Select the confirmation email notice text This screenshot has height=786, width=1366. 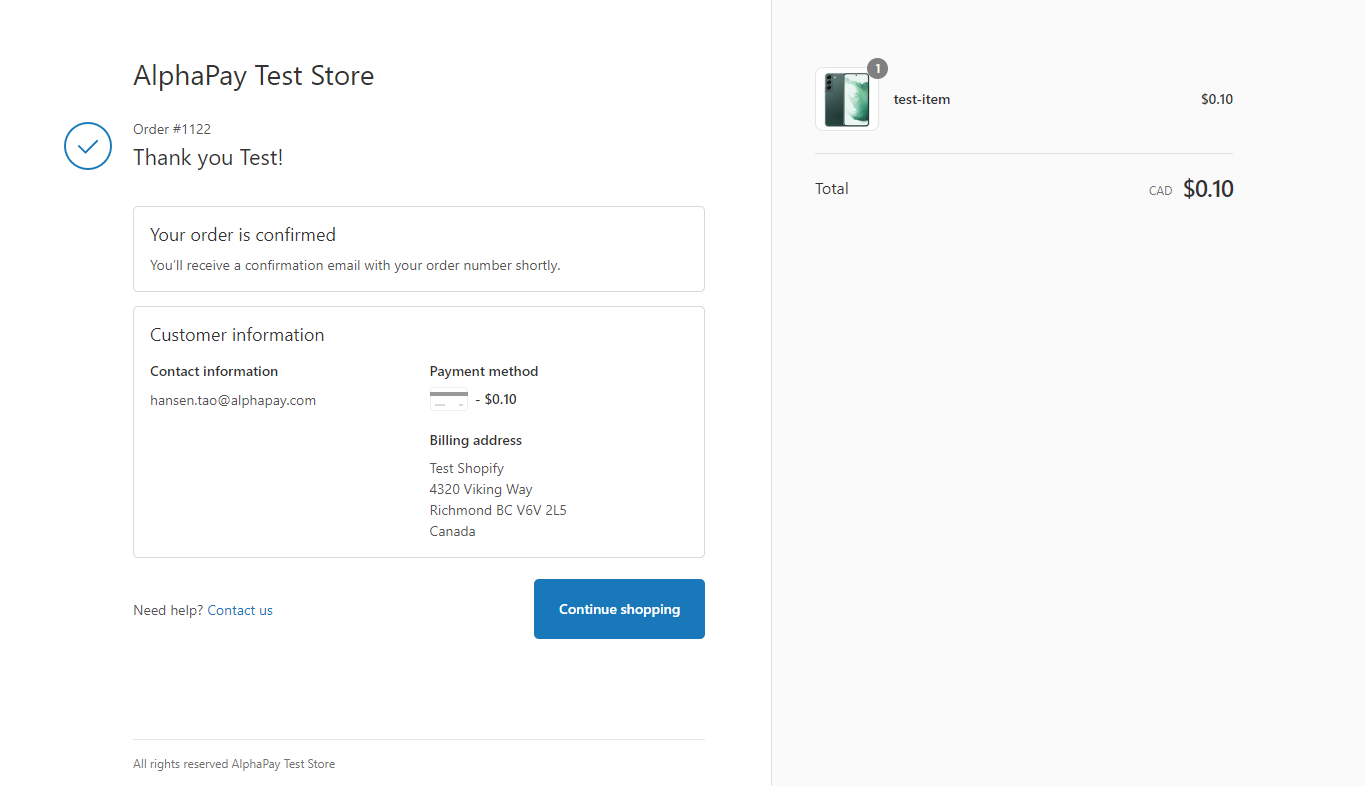(x=355, y=266)
